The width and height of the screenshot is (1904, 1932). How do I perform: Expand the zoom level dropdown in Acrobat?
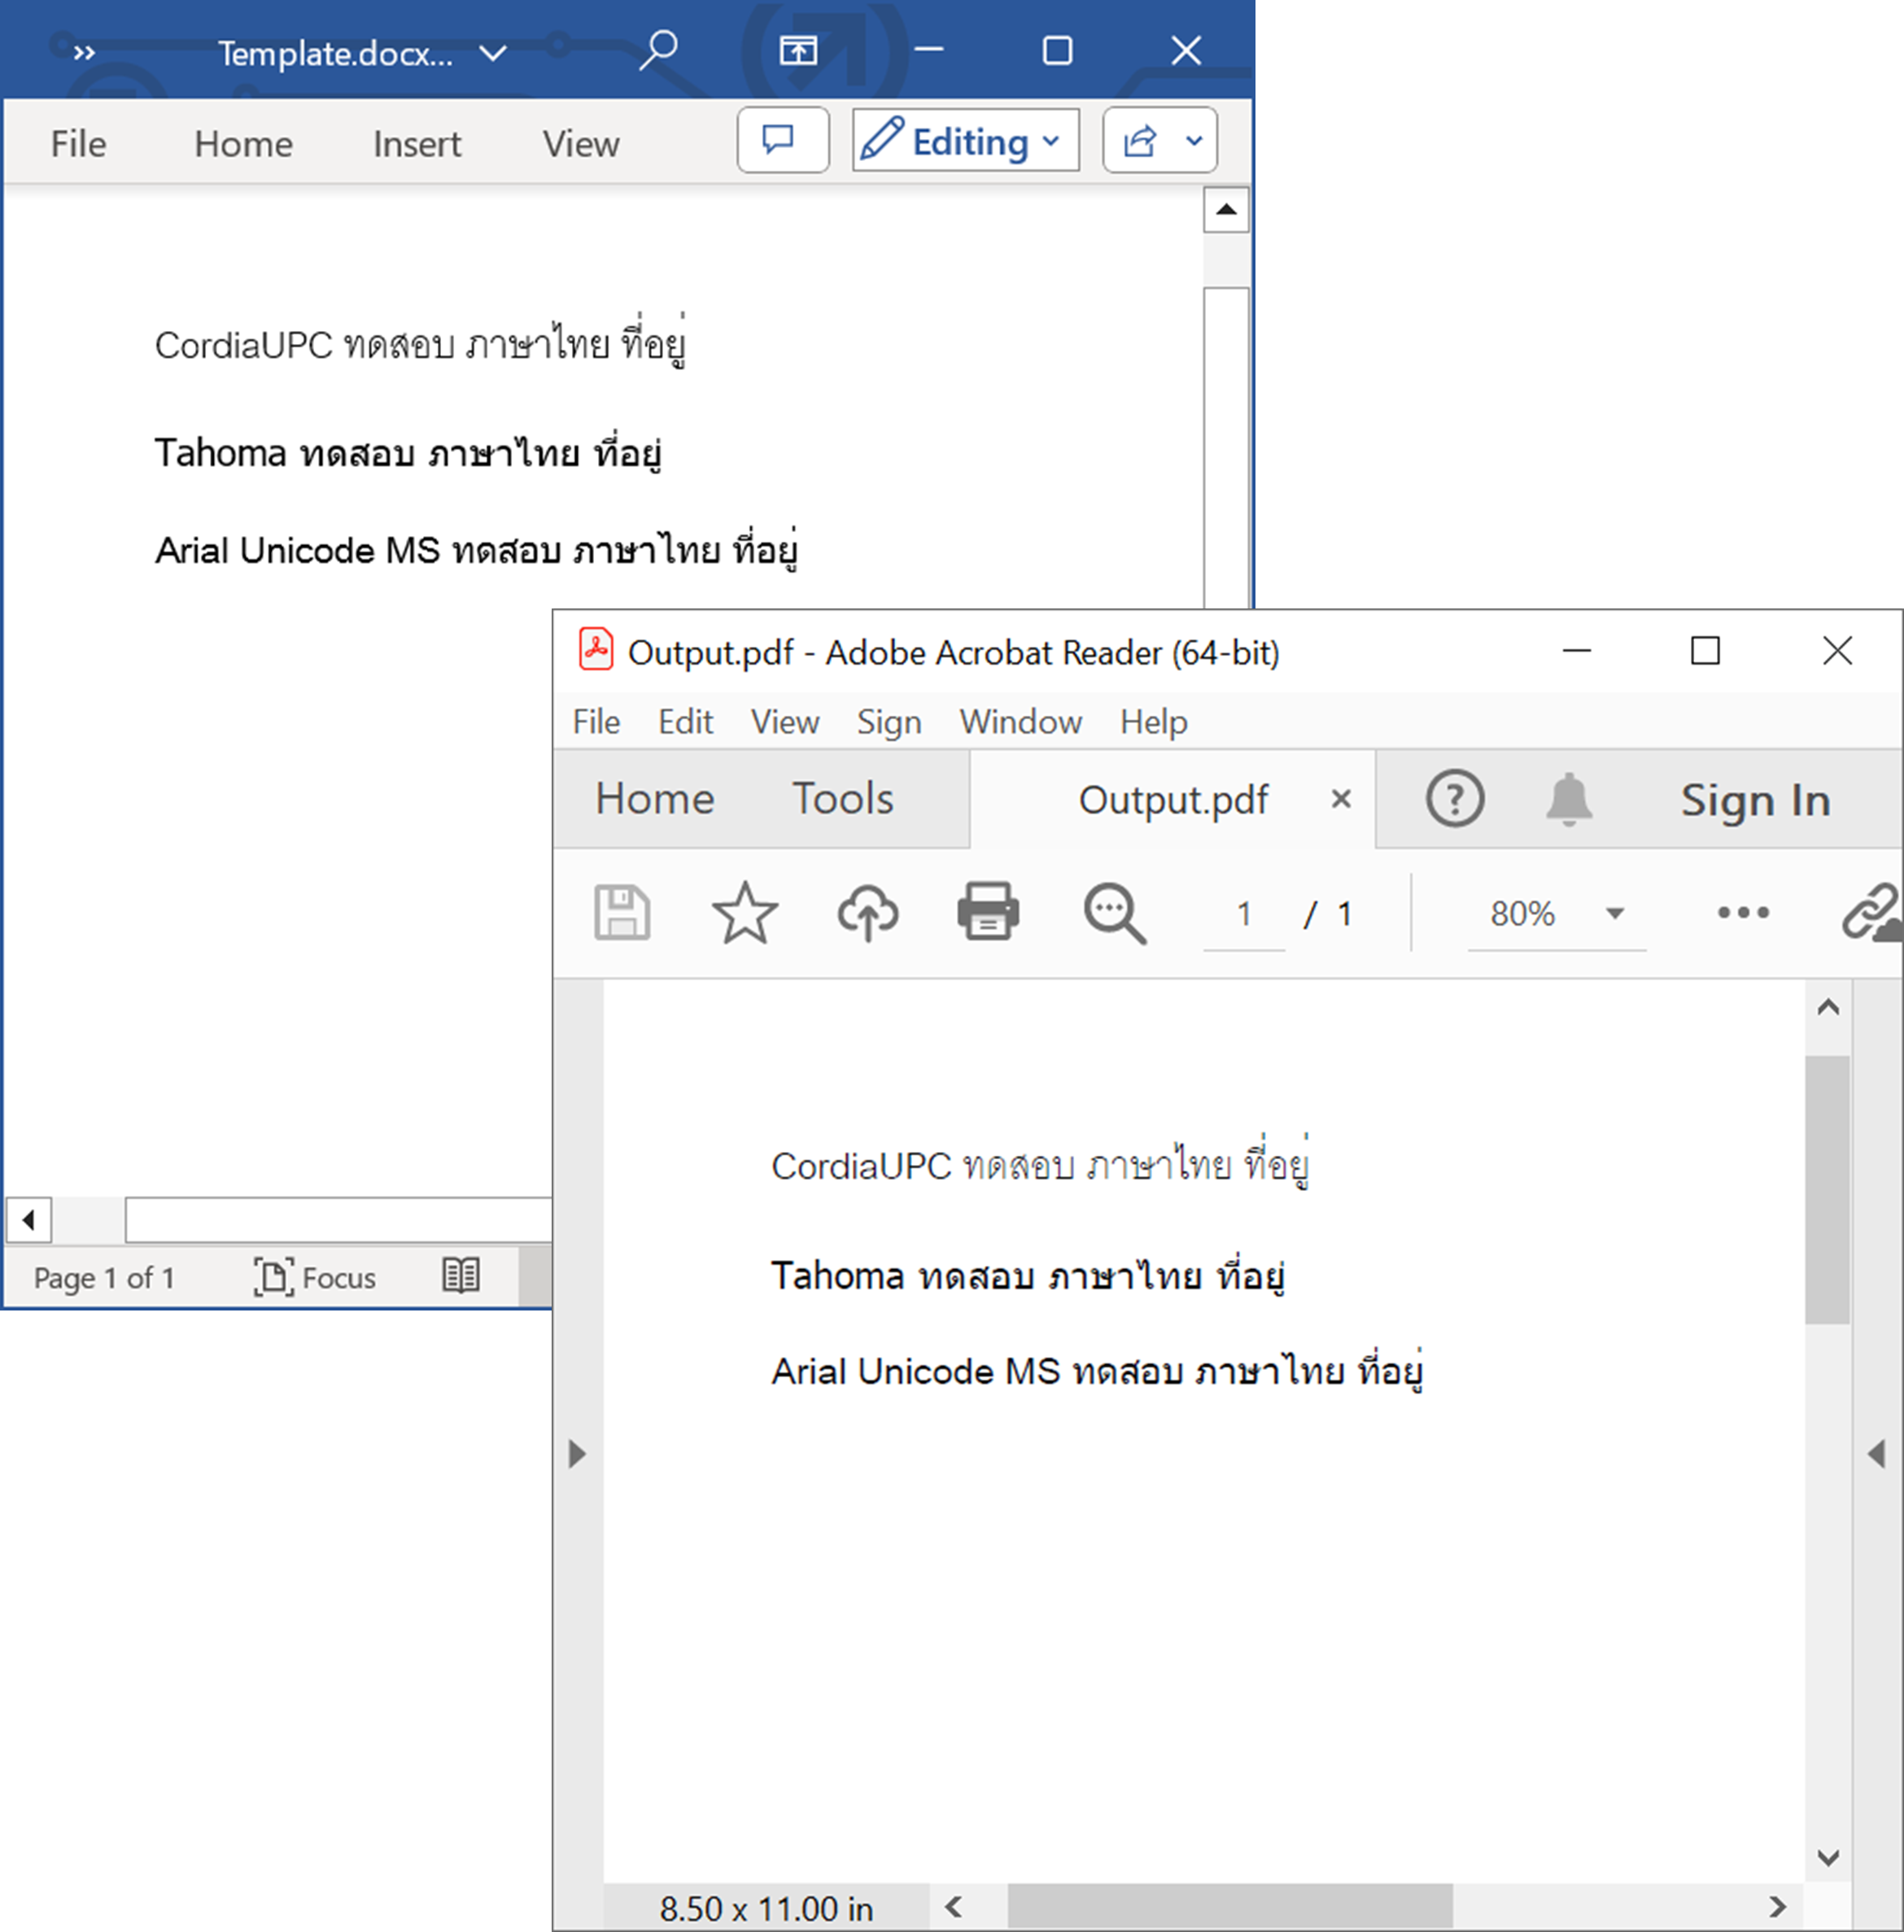(x=1614, y=914)
